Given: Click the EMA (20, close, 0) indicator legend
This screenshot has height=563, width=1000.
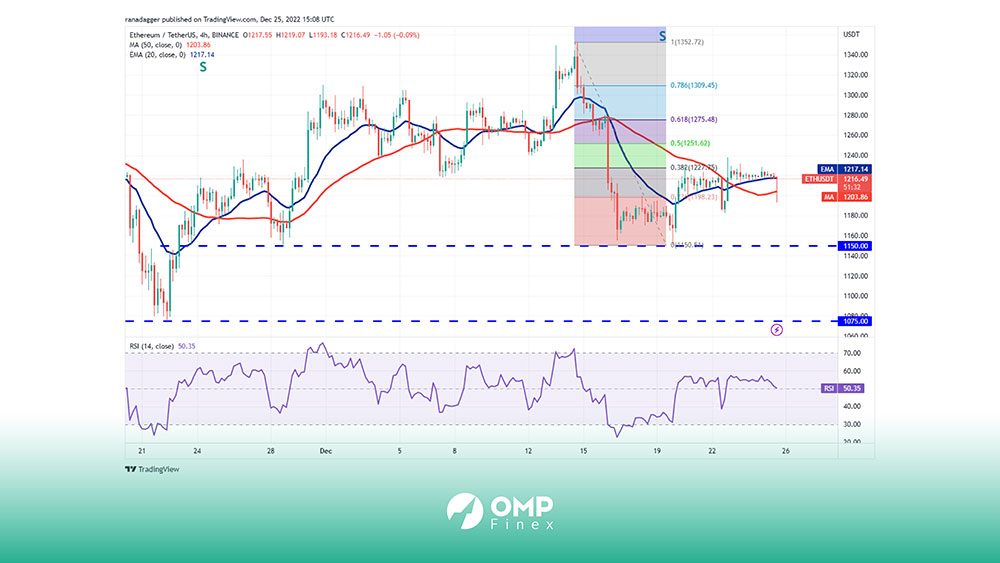Looking at the screenshot, I should [158, 55].
